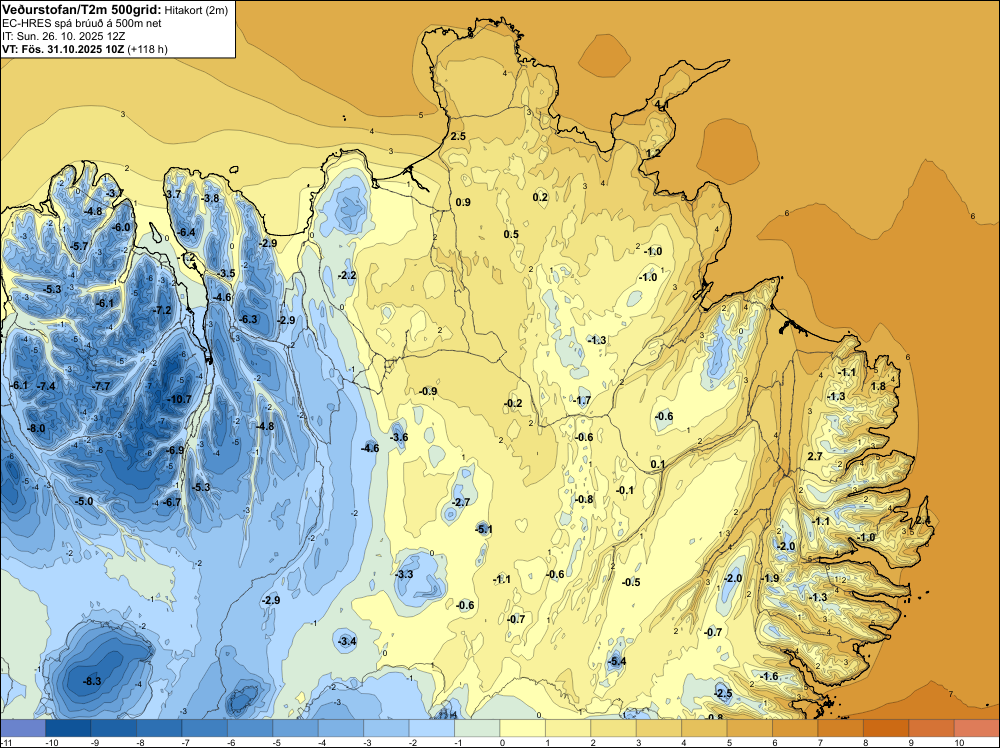Pick the legend swatch between -4 and -3

click(341, 728)
